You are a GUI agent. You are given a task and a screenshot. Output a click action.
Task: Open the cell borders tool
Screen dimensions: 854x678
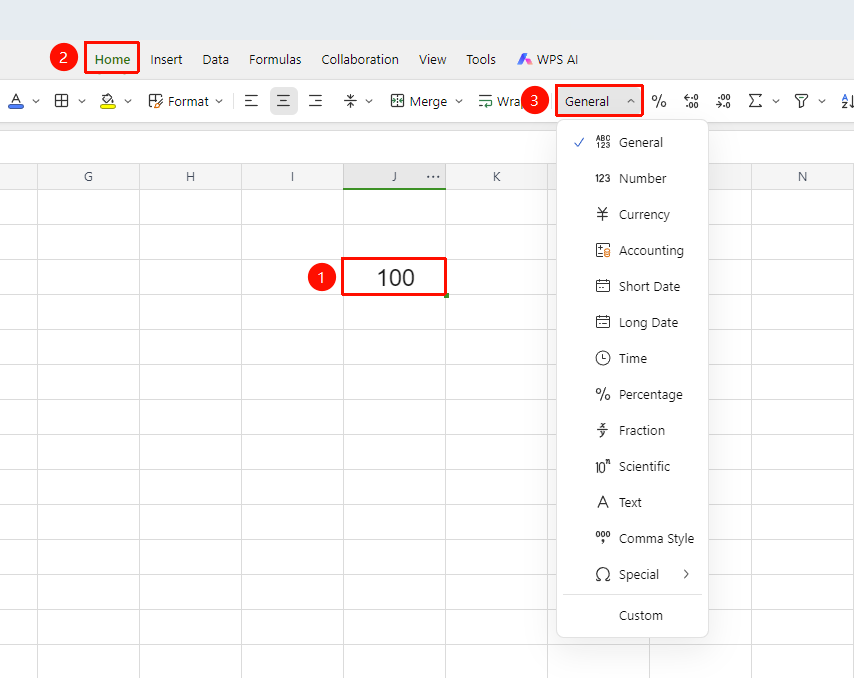[x=62, y=101]
